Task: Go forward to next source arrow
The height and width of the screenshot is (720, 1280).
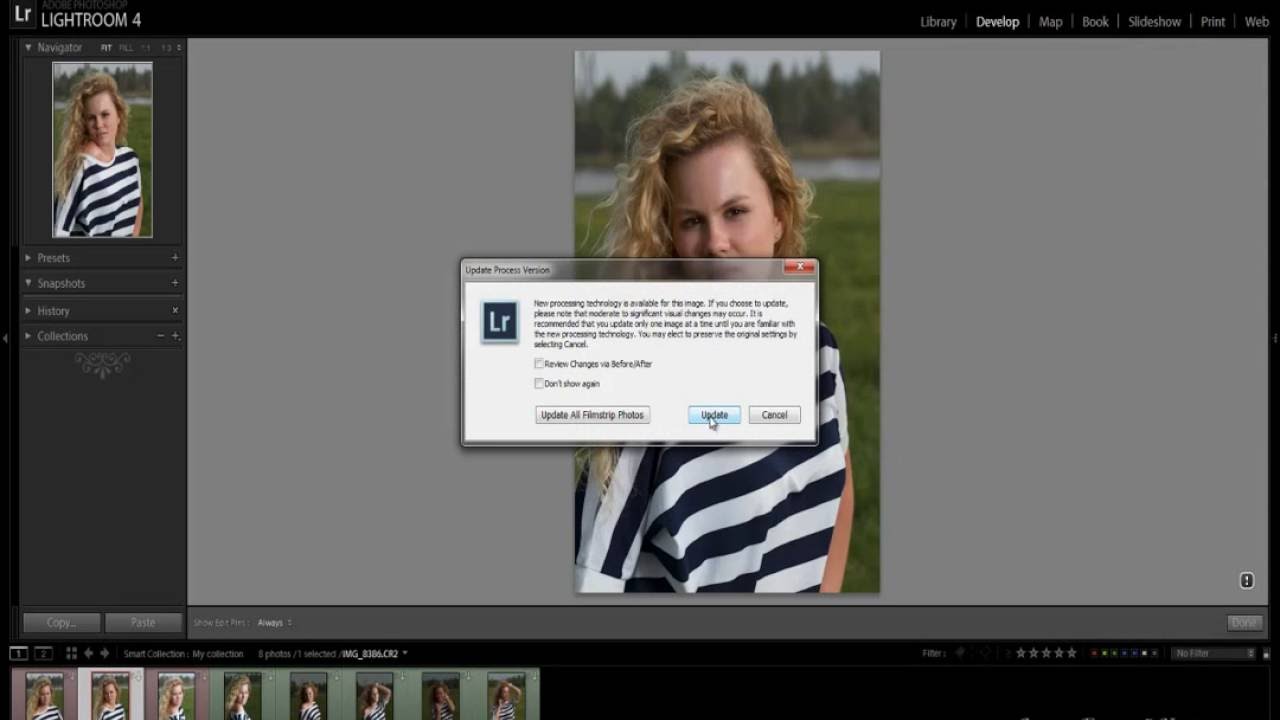Action: pos(104,653)
